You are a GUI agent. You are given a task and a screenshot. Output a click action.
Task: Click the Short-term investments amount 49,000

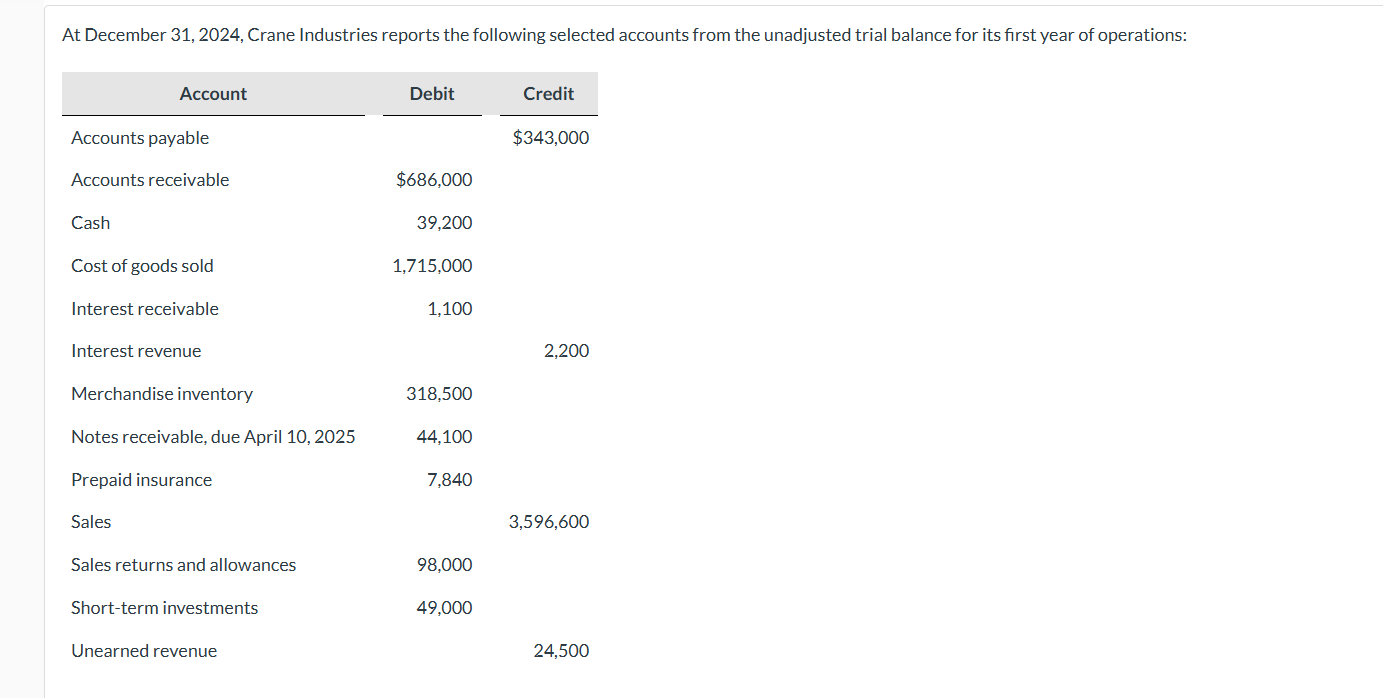(444, 608)
